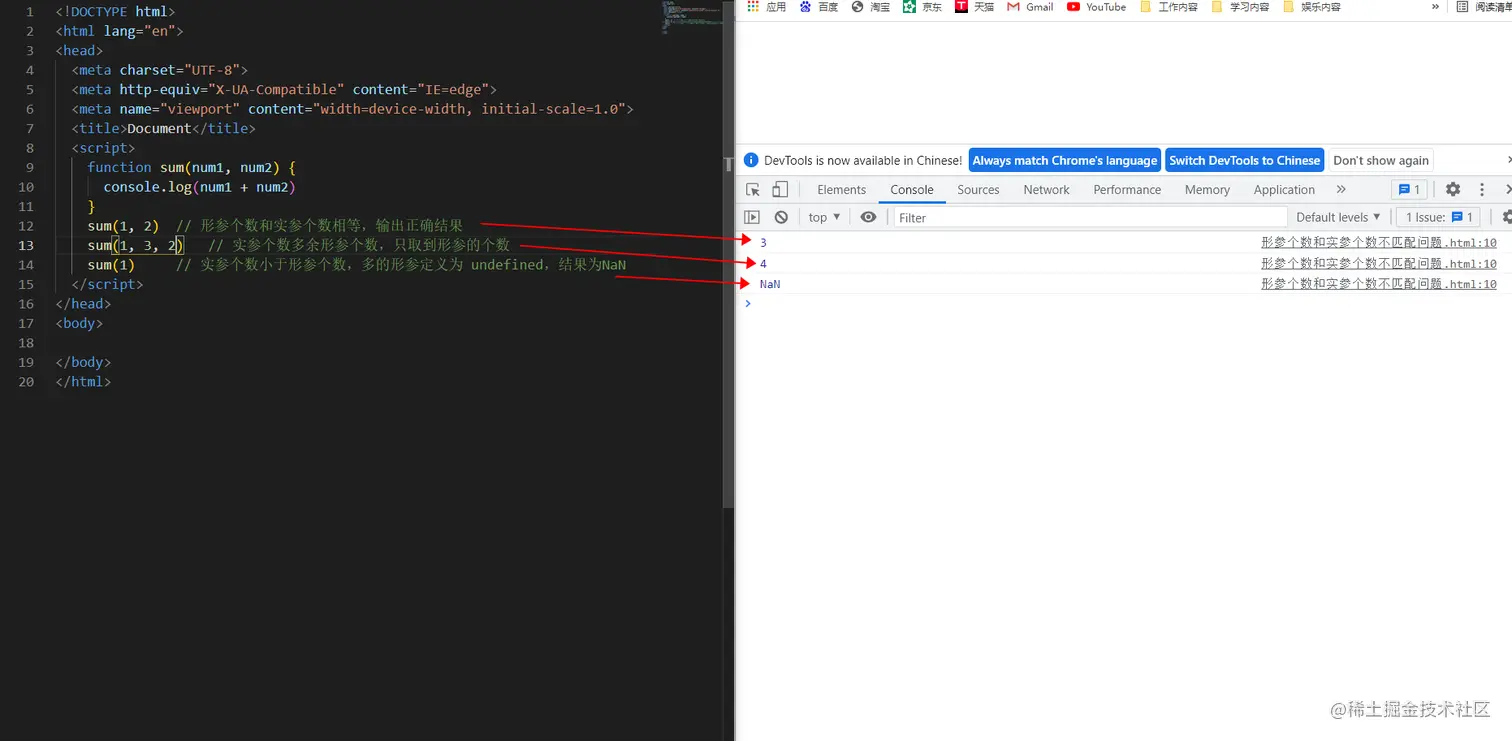Toggle the console sidebar panel icon
The width and height of the screenshot is (1512, 741).
click(x=753, y=217)
